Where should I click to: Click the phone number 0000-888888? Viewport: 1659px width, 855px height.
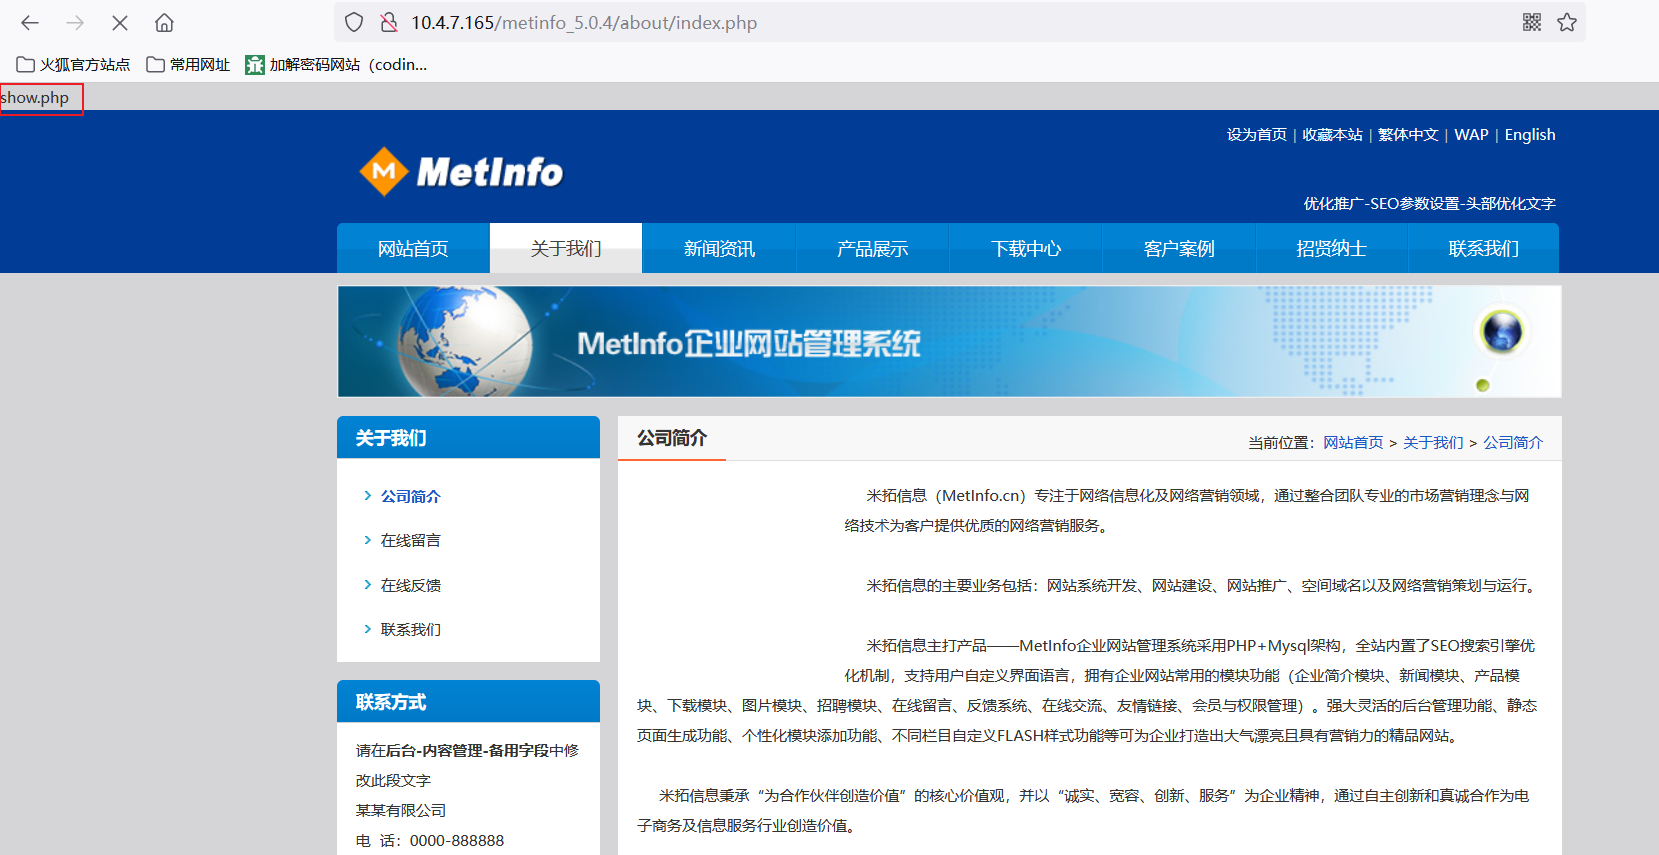[x=457, y=841]
